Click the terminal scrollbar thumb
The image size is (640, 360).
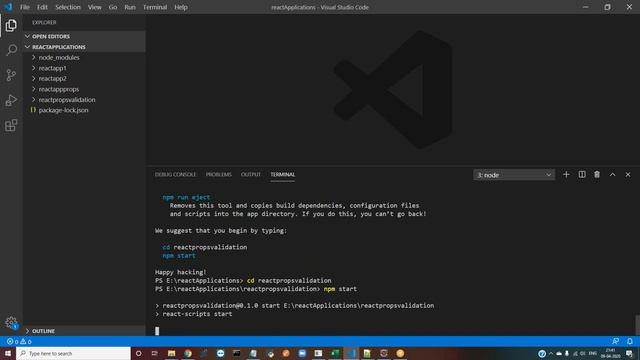[x=637, y=325]
